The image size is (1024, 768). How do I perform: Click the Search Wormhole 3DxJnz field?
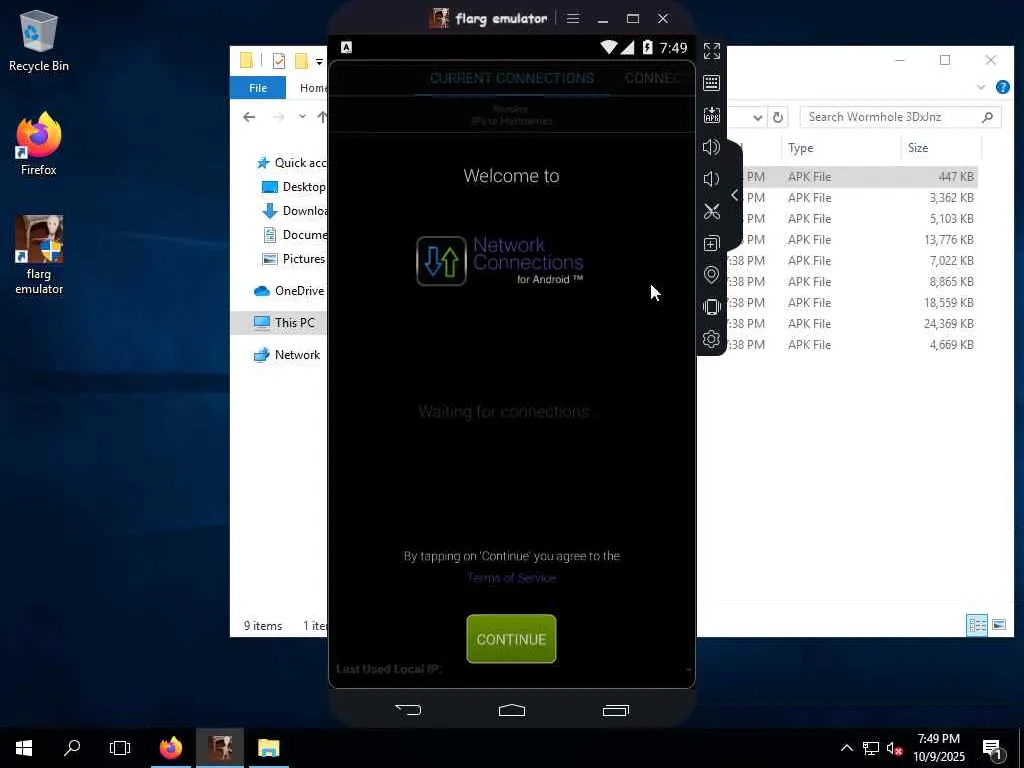900,117
